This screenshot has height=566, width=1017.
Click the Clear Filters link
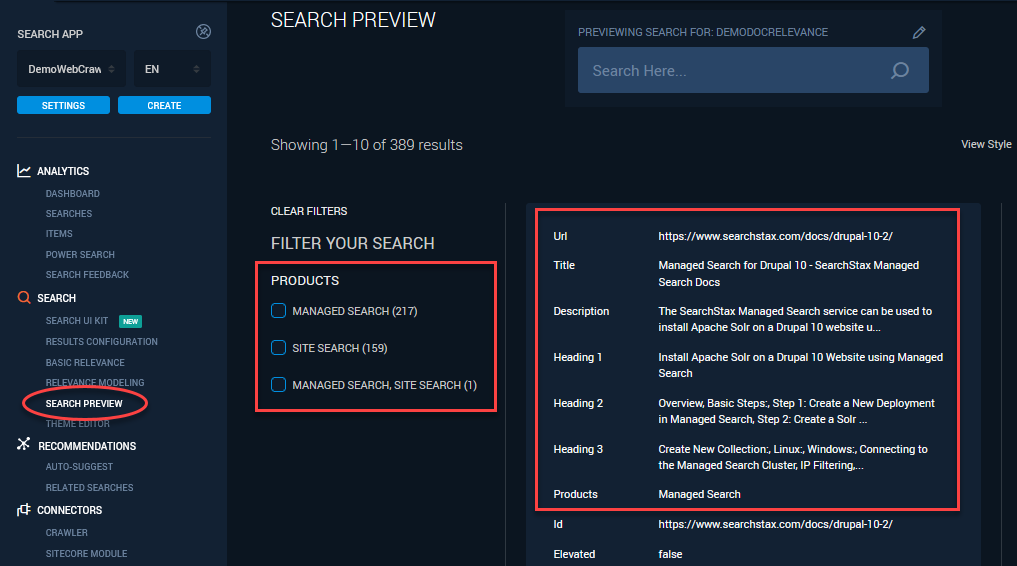309,211
